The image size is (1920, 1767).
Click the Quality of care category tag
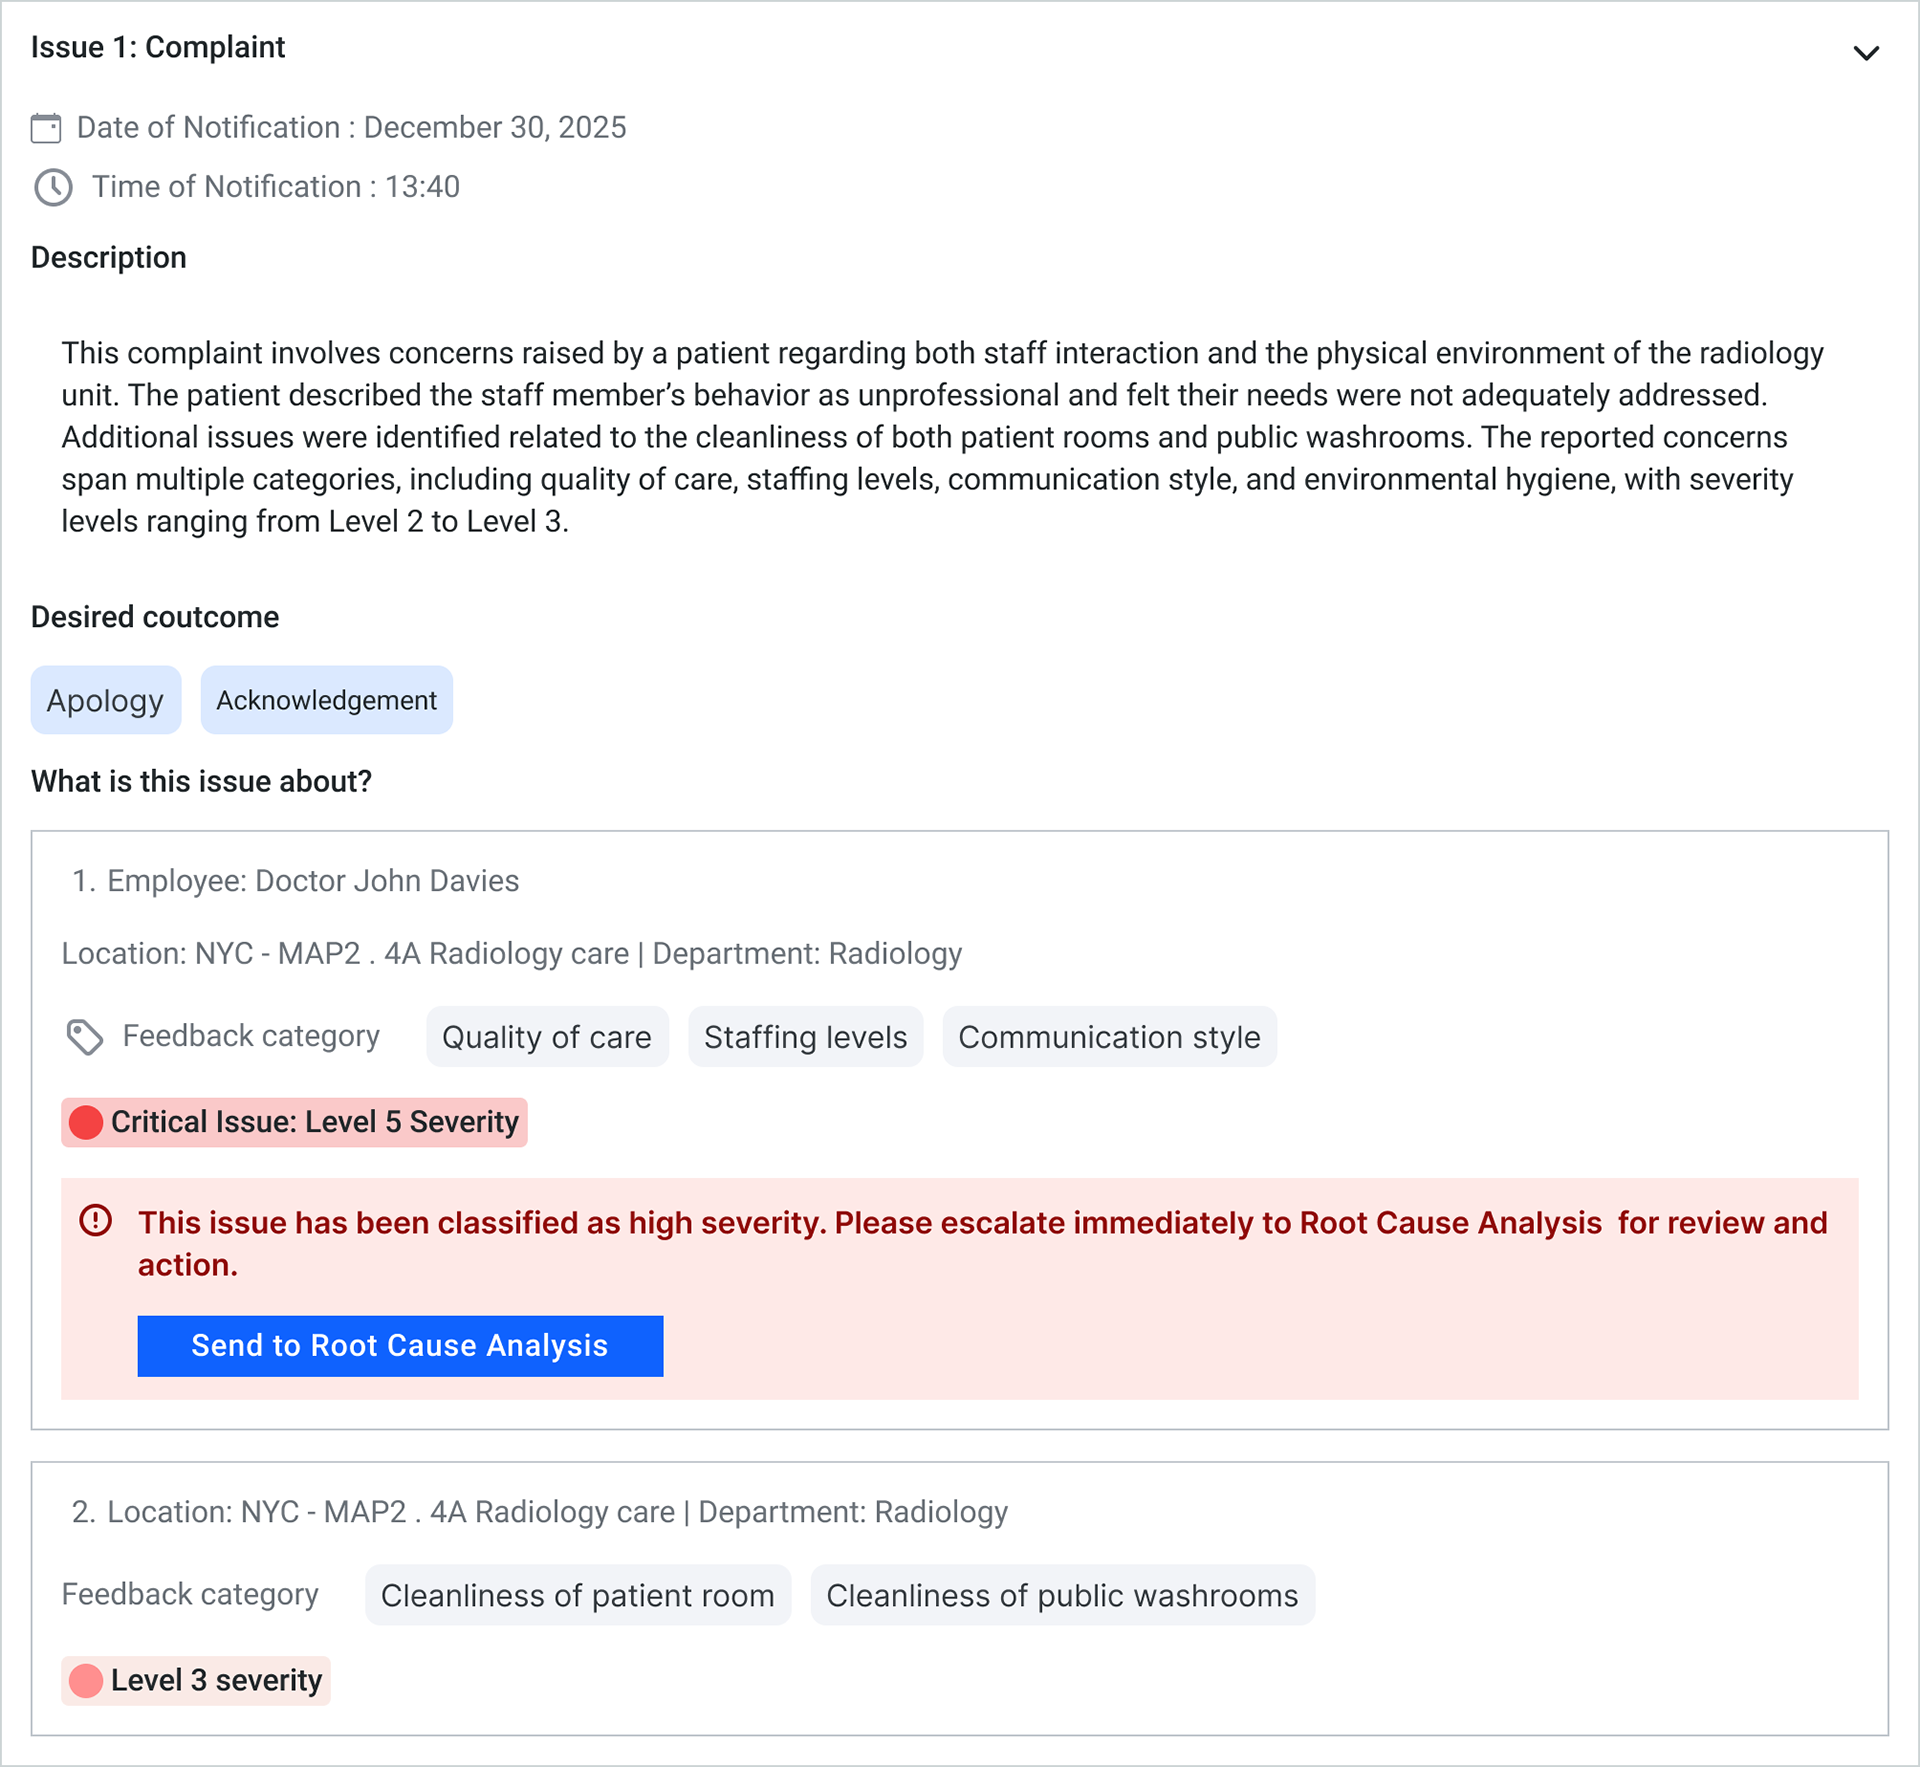coord(547,1037)
